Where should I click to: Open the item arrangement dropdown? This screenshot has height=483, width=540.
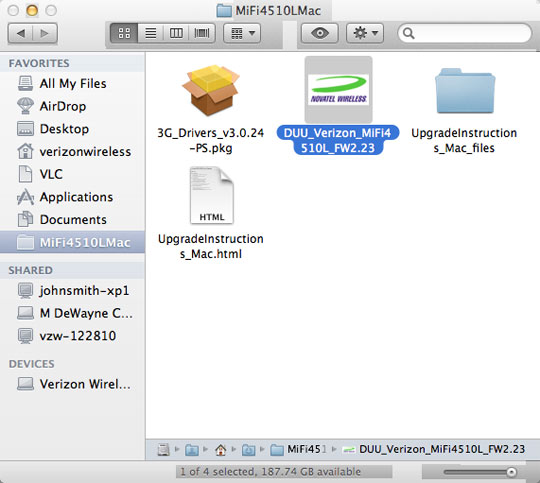[x=242, y=33]
